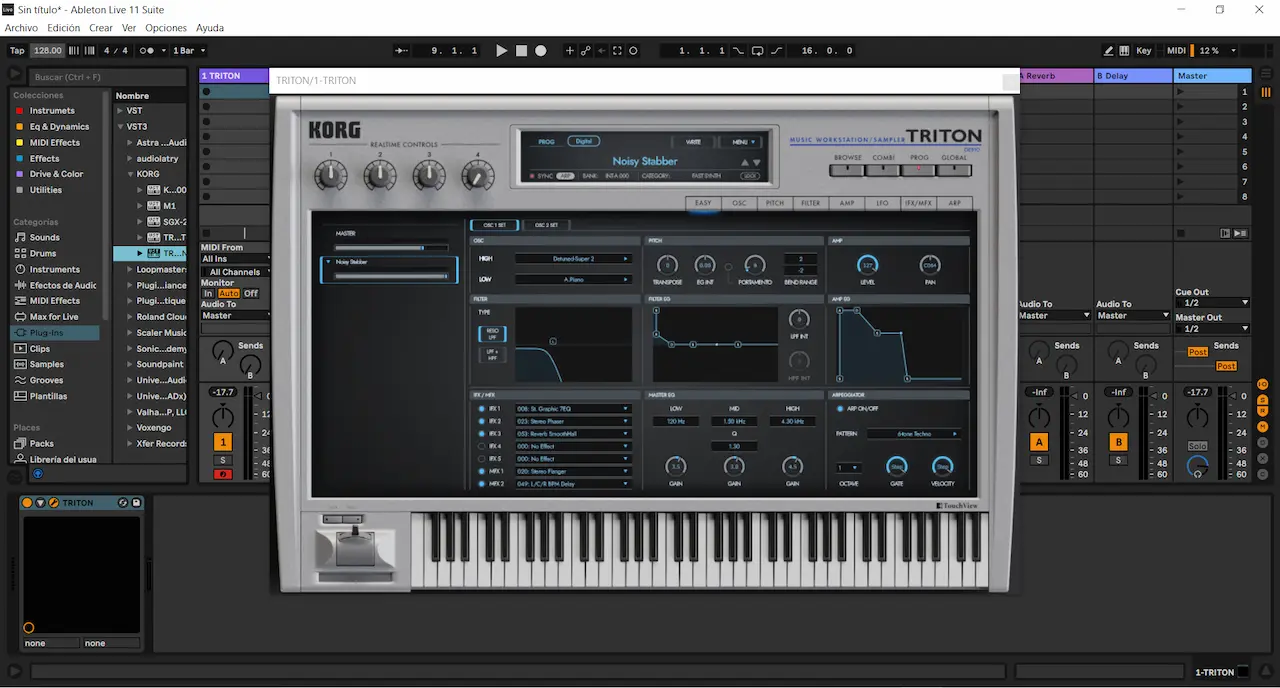Image resolution: width=1280 pixels, height=688 pixels.
Task: Open the Archivo menu
Action: coord(21,28)
